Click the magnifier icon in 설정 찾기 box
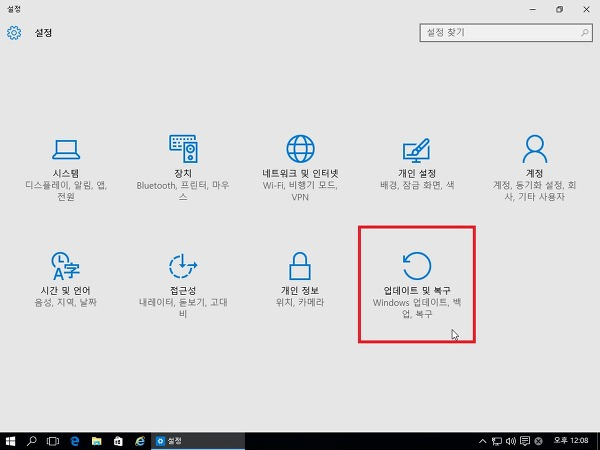 [584, 33]
